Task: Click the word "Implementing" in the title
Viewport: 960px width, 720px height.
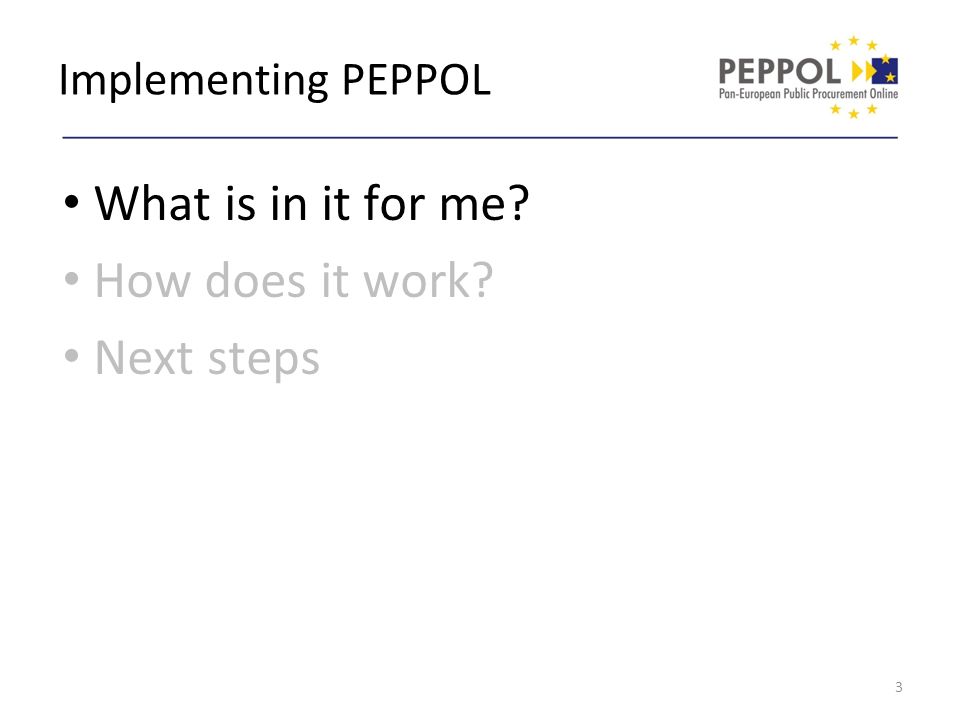Action: (194, 81)
